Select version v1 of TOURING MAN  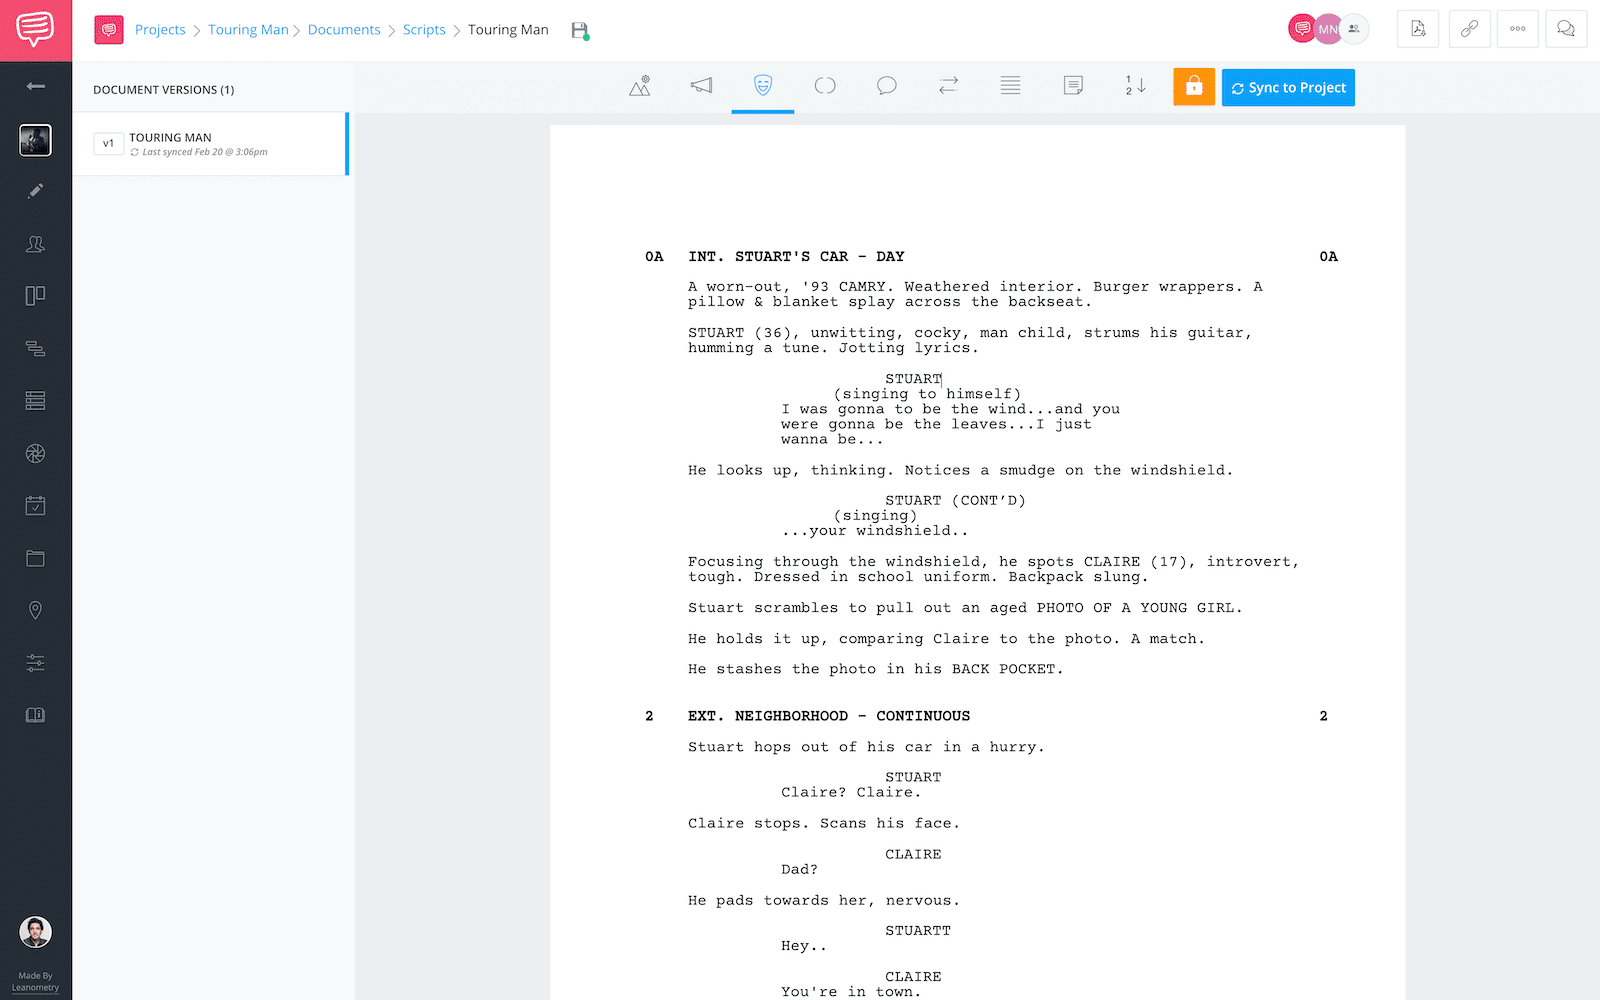tap(211, 143)
